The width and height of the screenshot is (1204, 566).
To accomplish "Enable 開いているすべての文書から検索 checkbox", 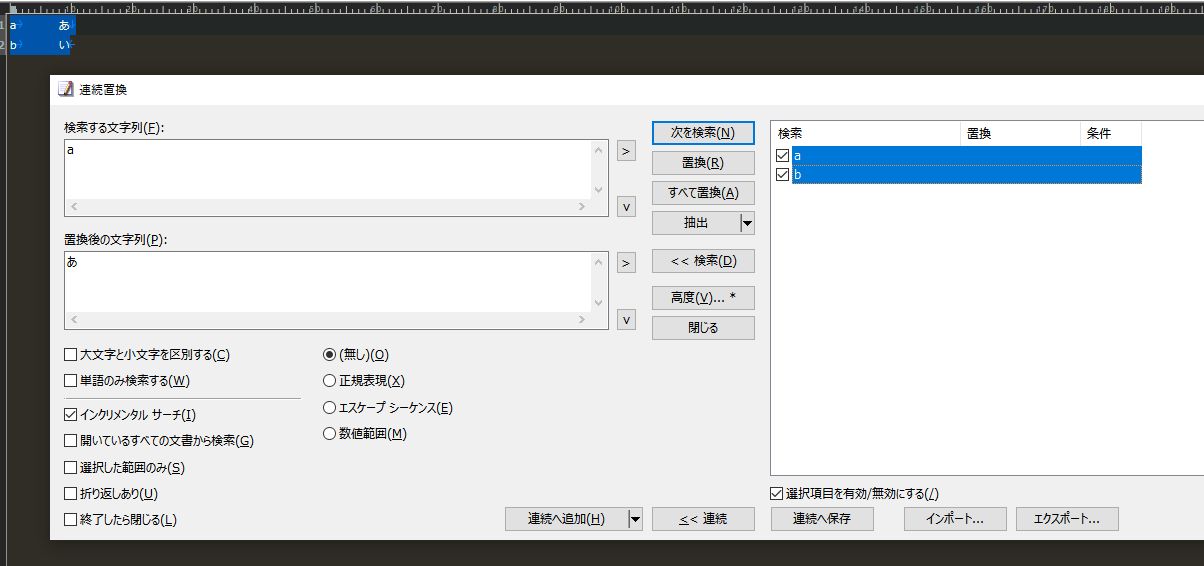I will point(70,441).
